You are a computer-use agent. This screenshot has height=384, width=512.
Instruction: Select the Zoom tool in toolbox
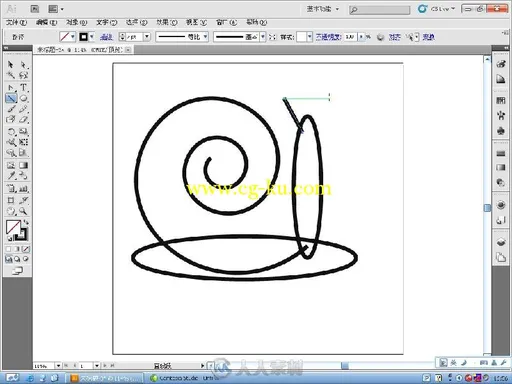point(23,211)
